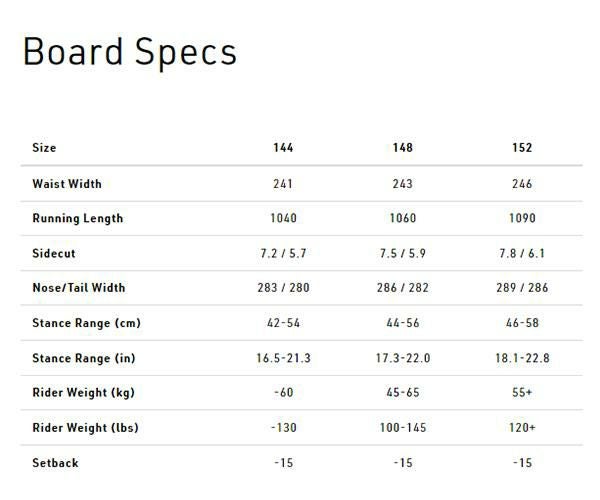The width and height of the screenshot is (600, 500).
Task: Click the Nose/Tail Width row label
Action: click(79, 288)
